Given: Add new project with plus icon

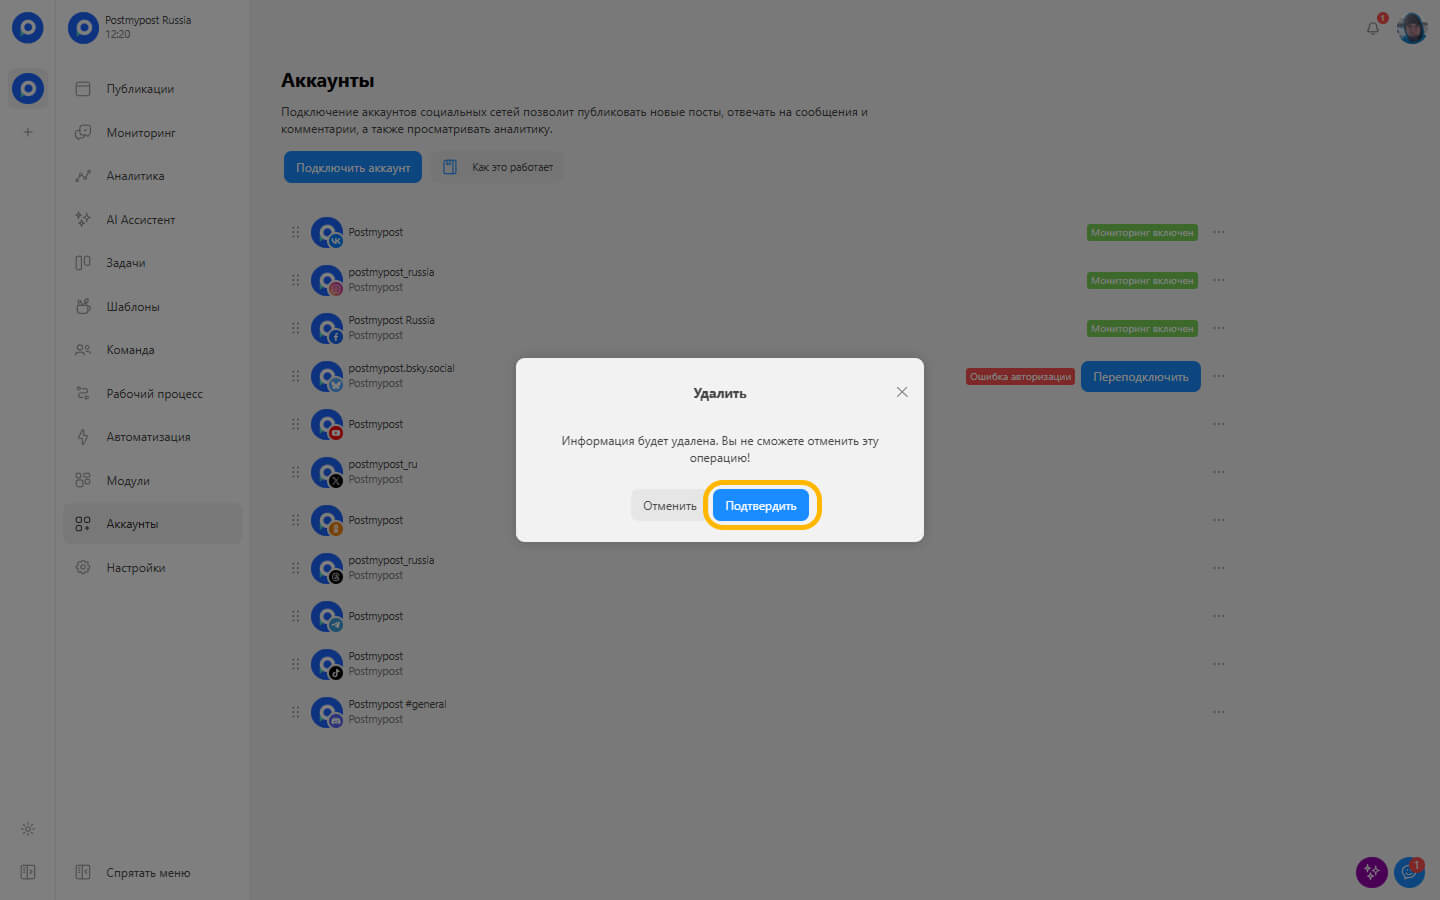Looking at the screenshot, I should (28, 132).
